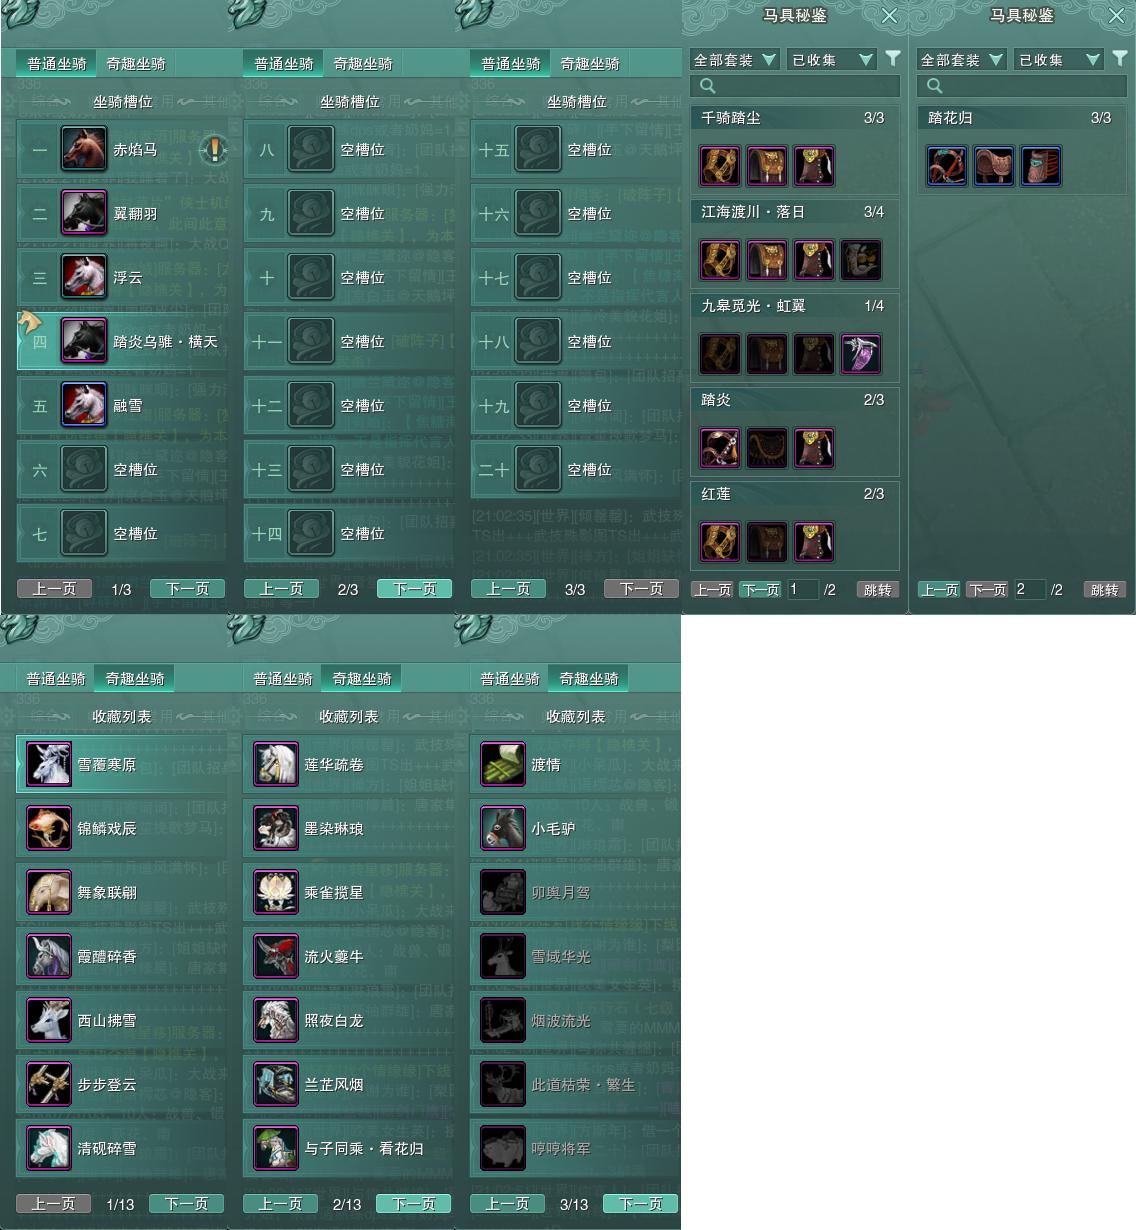Click 下一页 button on page 1/3
1136x1230 pixels.
188,589
